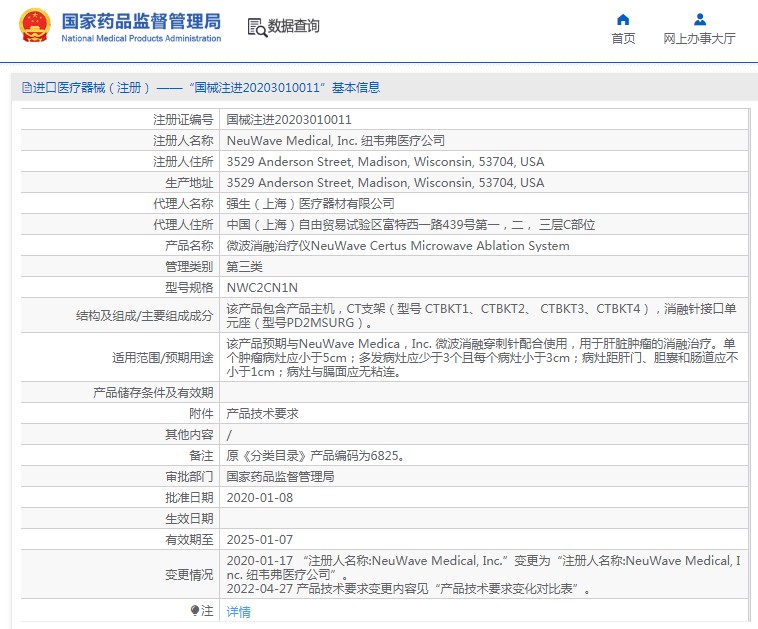Click the 有效期至 row label
The image size is (758, 629).
coord(189,540)
